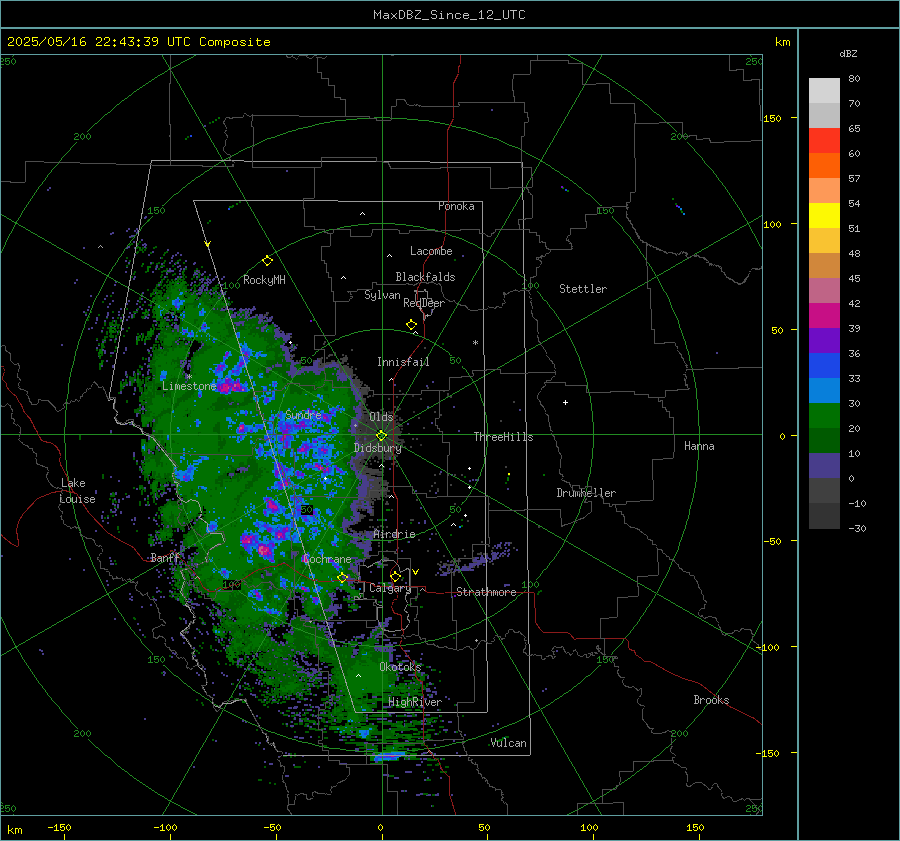Click the Ponoka town label
The height and width of the screenshot is (841, 900).
(x=456, y=206)
